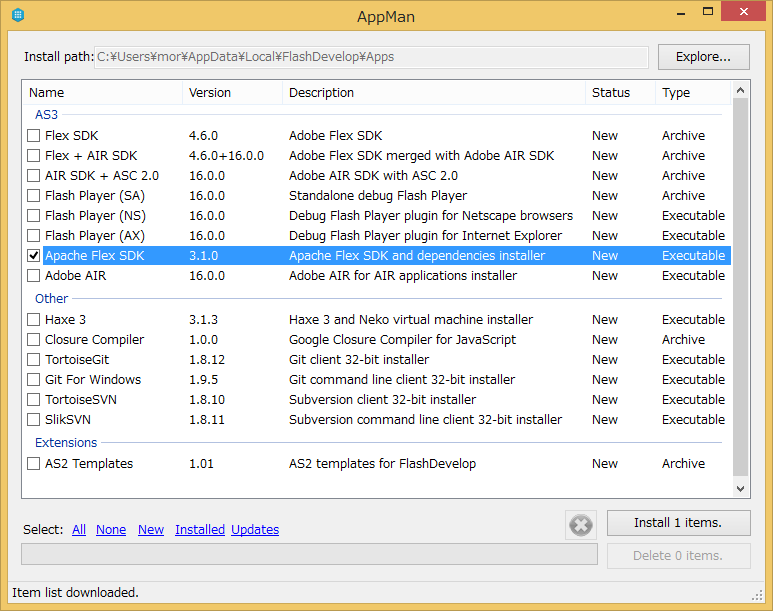Collapse the AS3 group header
Image resolution: width=773 pixels, height=611 pixels.
46,114
